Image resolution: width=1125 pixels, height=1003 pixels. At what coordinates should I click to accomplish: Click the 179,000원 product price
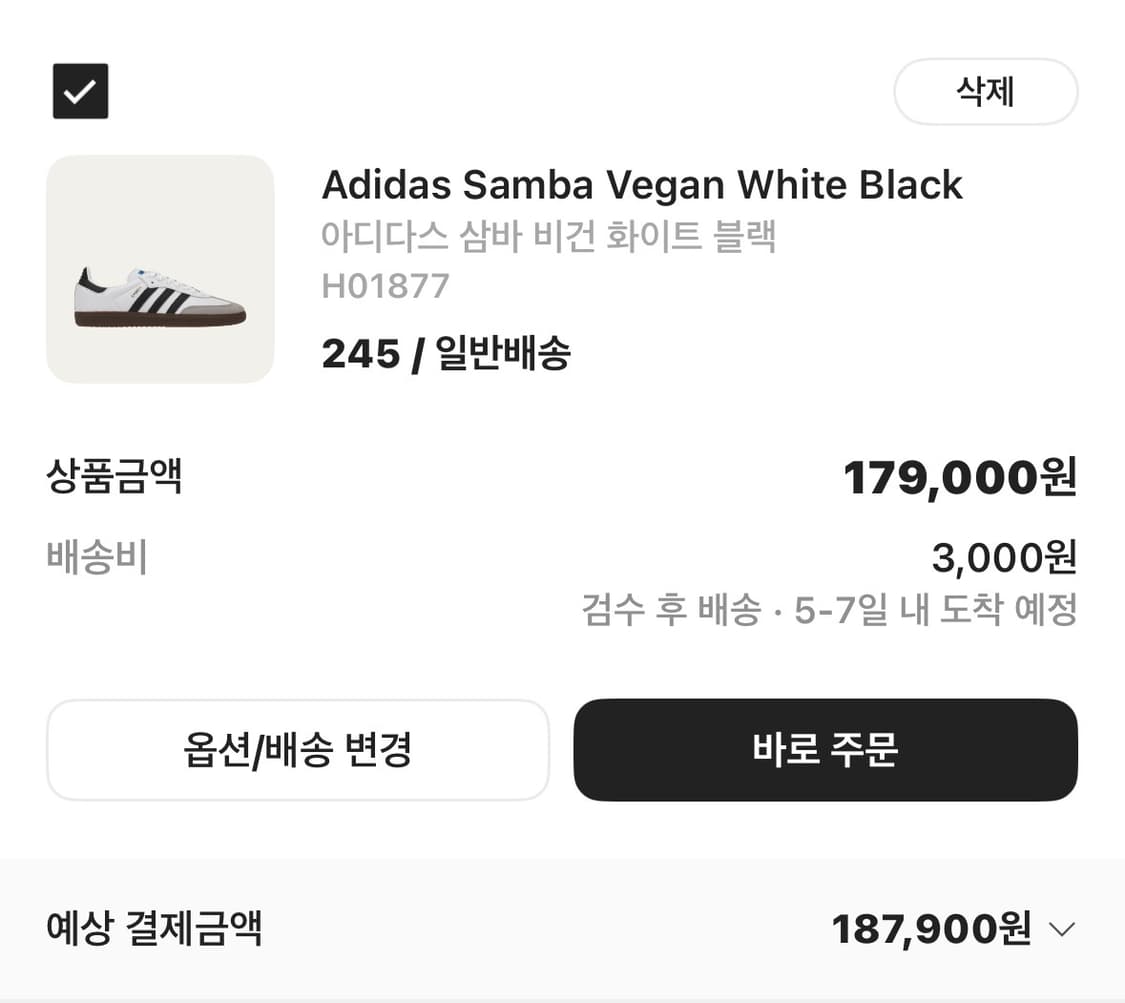pos(960,478)
